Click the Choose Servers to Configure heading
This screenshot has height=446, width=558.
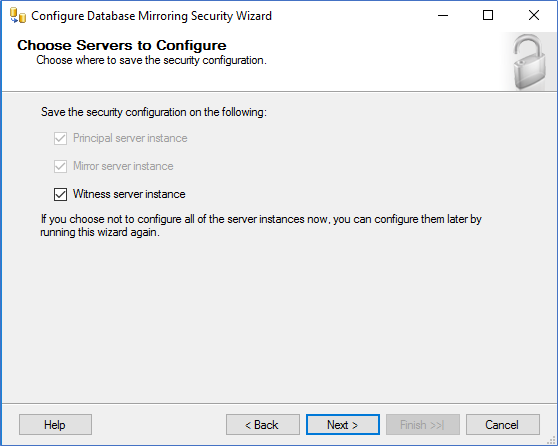tap(122, 45)
